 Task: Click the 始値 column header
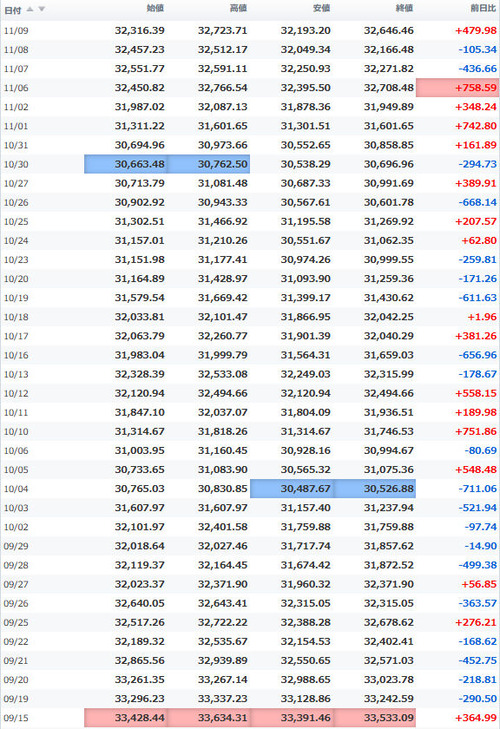pos(155,8)
